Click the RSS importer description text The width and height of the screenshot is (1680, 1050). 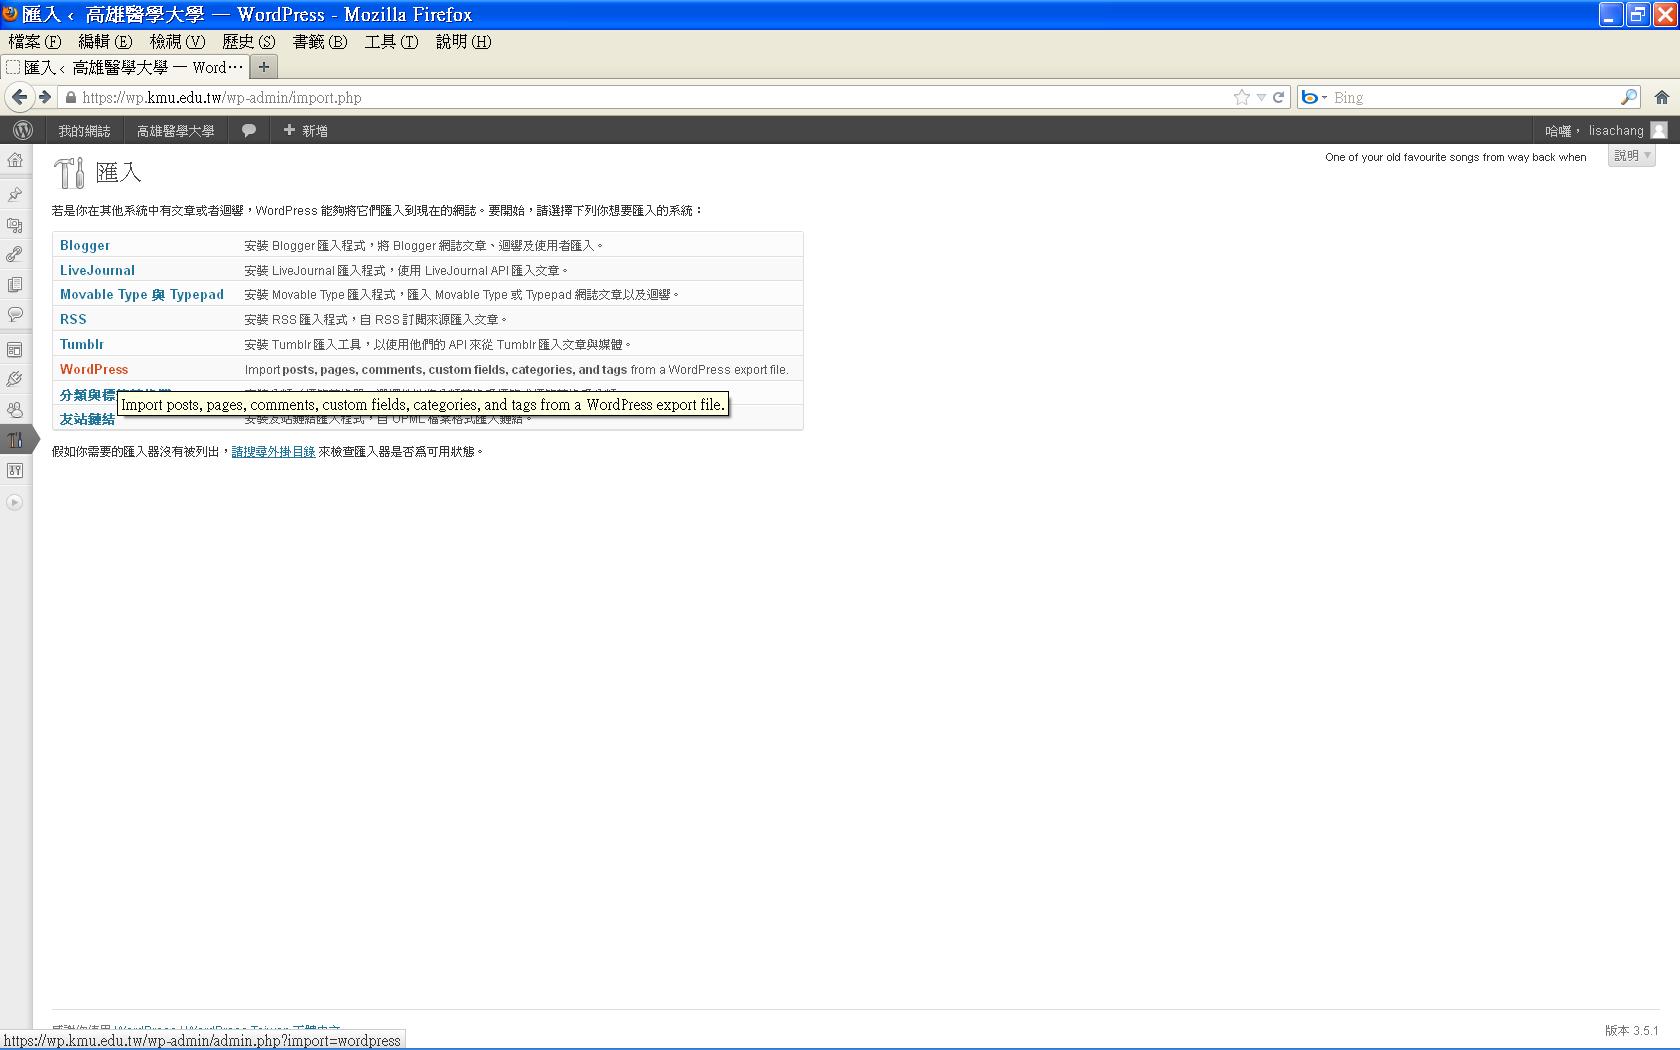click(375, 319)
